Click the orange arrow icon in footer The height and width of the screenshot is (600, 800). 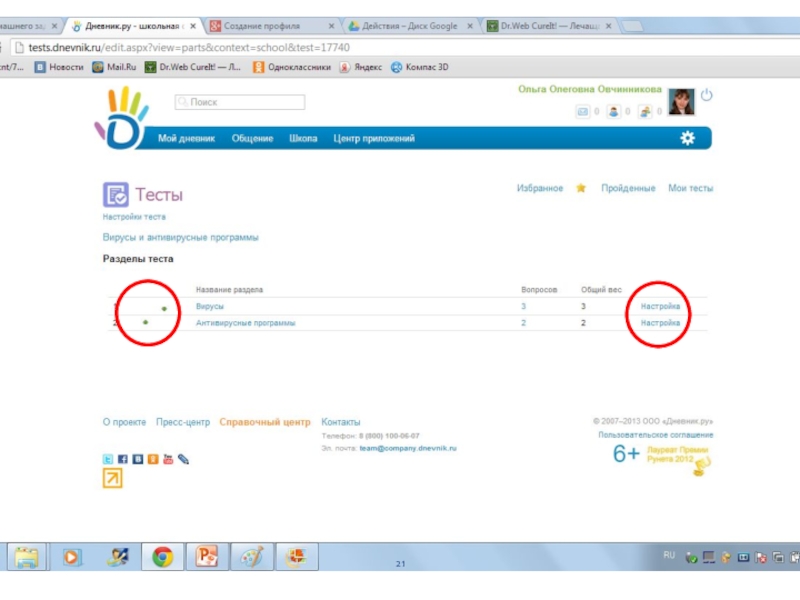tap(112, 479)
